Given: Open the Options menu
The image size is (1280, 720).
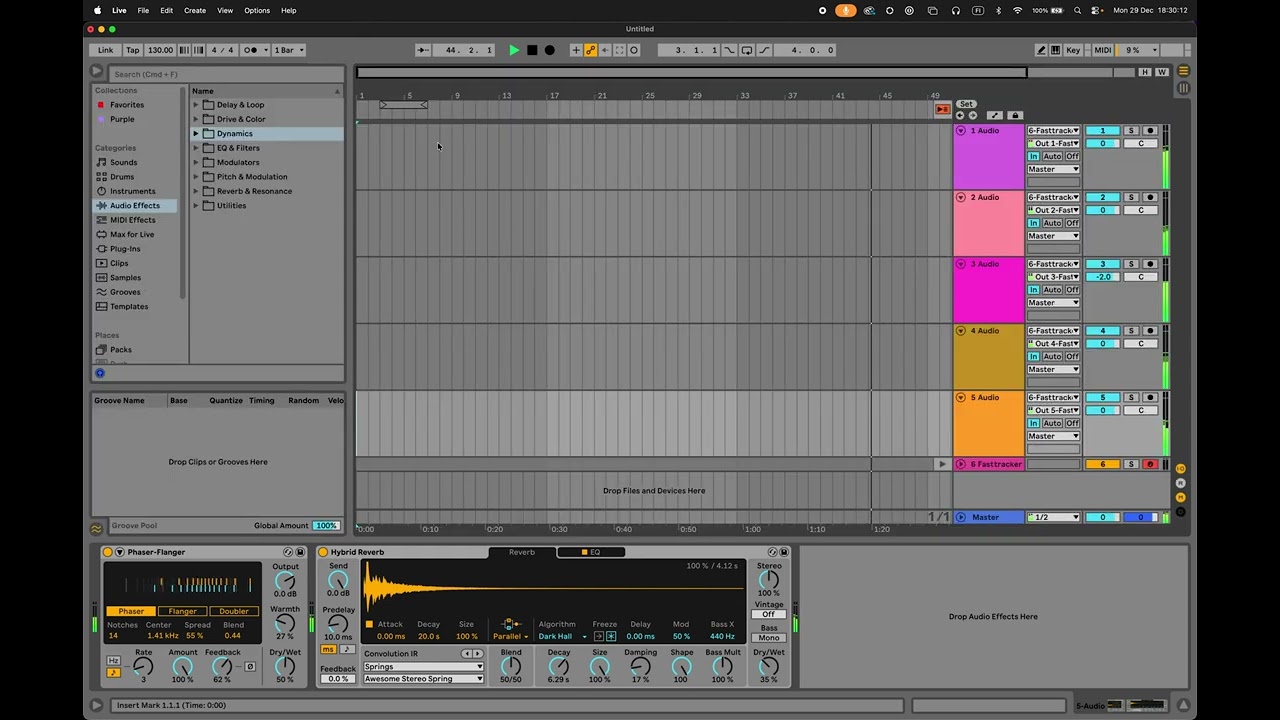Looking at the screenshot, I should [x=257, y=10].
